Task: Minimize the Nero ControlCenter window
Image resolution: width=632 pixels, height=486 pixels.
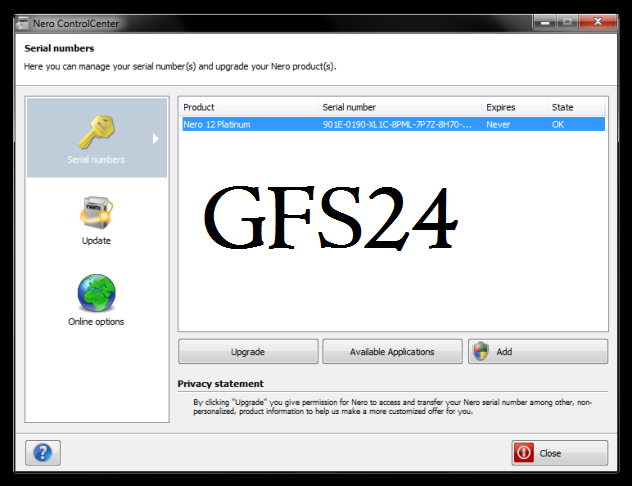Action: pos(545,22)
